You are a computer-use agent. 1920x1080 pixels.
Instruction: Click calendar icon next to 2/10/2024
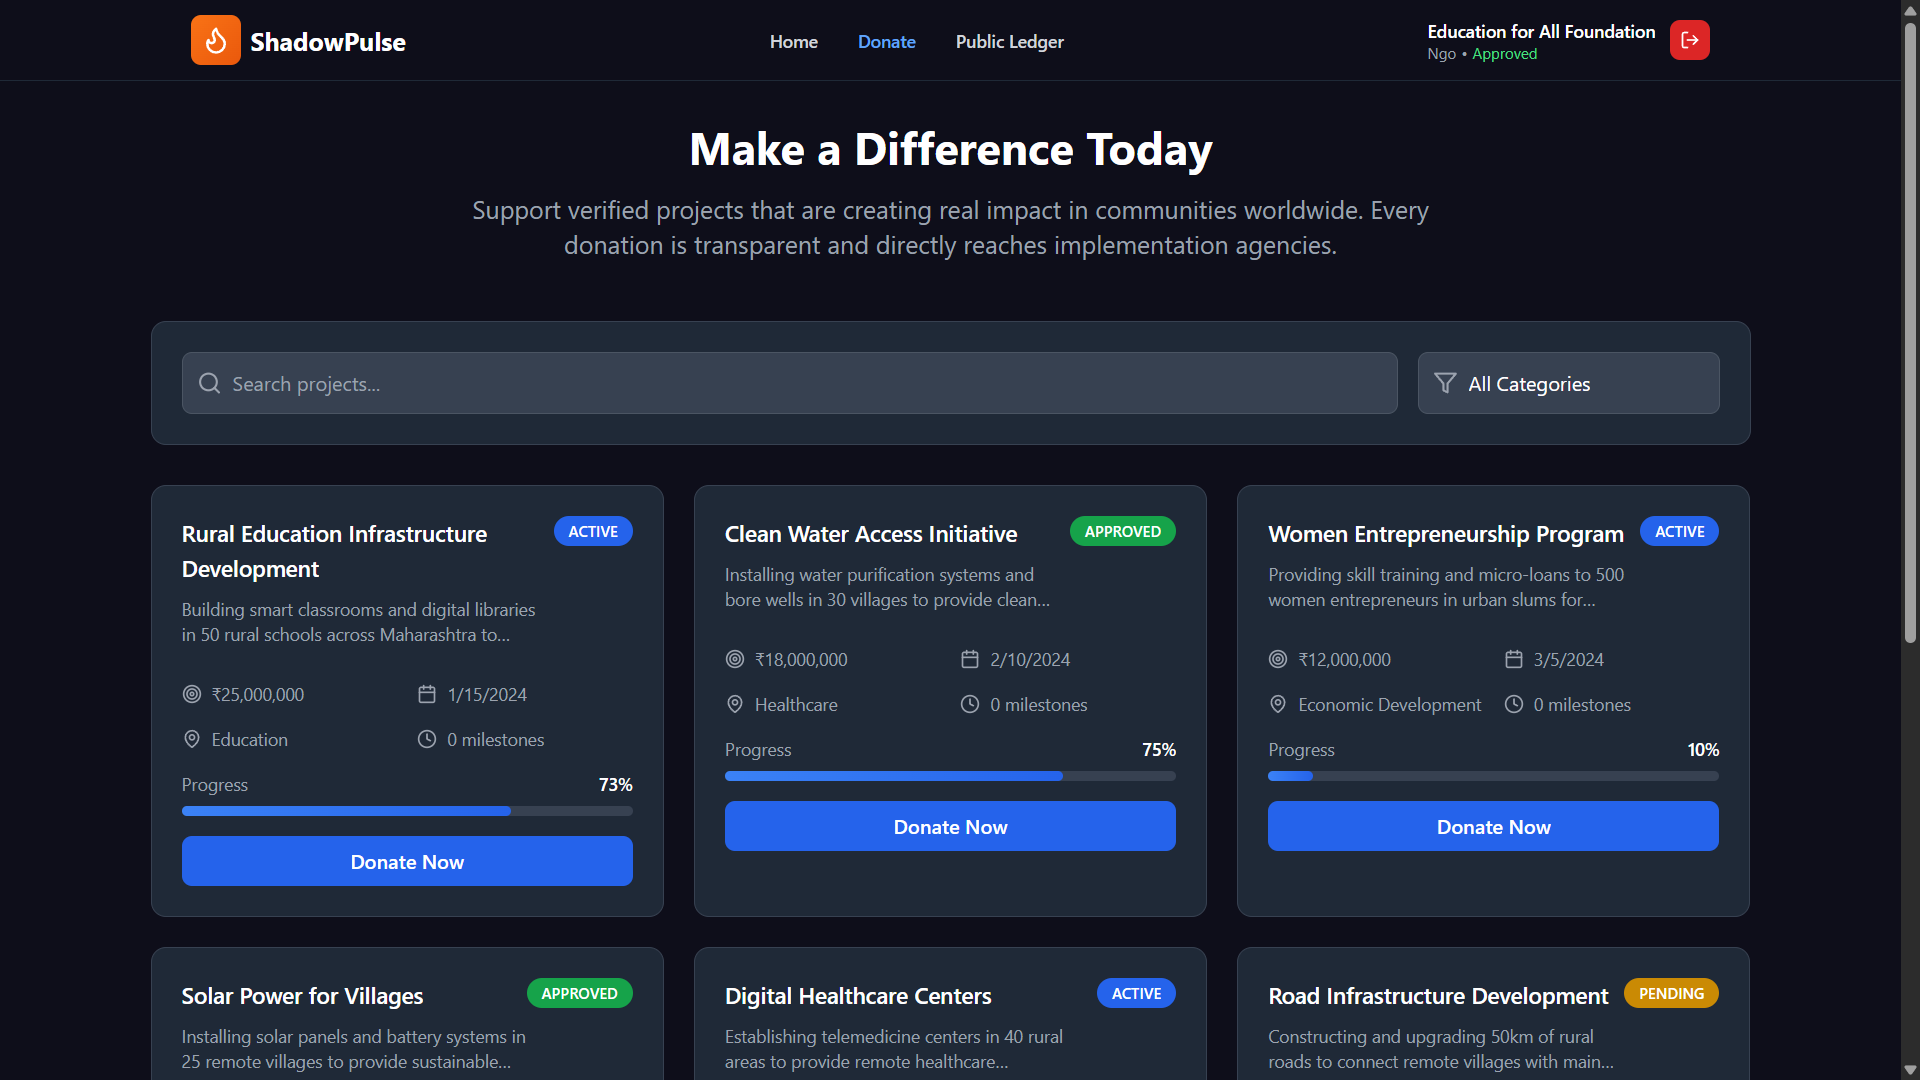(969, 660)
